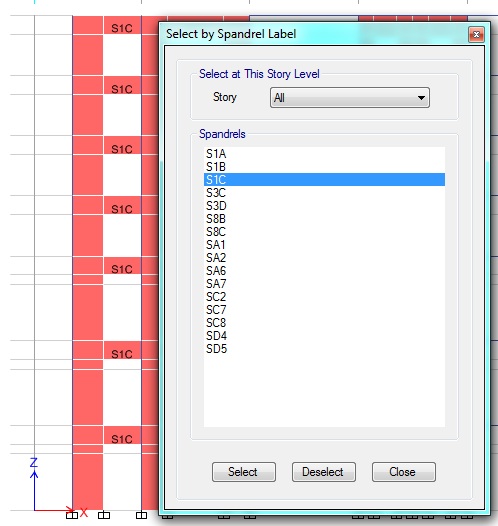This screenshot has width=498, height=526.
Task: Click the highlighted S1C list entry
Action: [324, 179]
